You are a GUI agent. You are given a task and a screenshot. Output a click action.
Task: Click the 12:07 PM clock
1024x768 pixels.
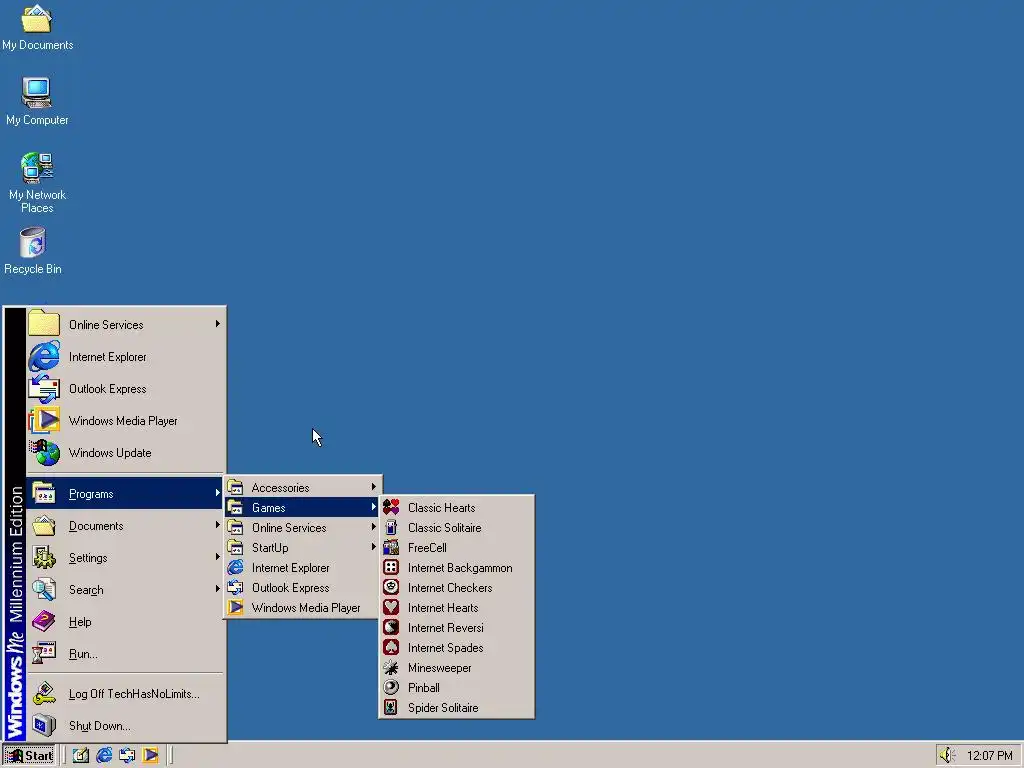pyautogui.click(x=989, y=756)
